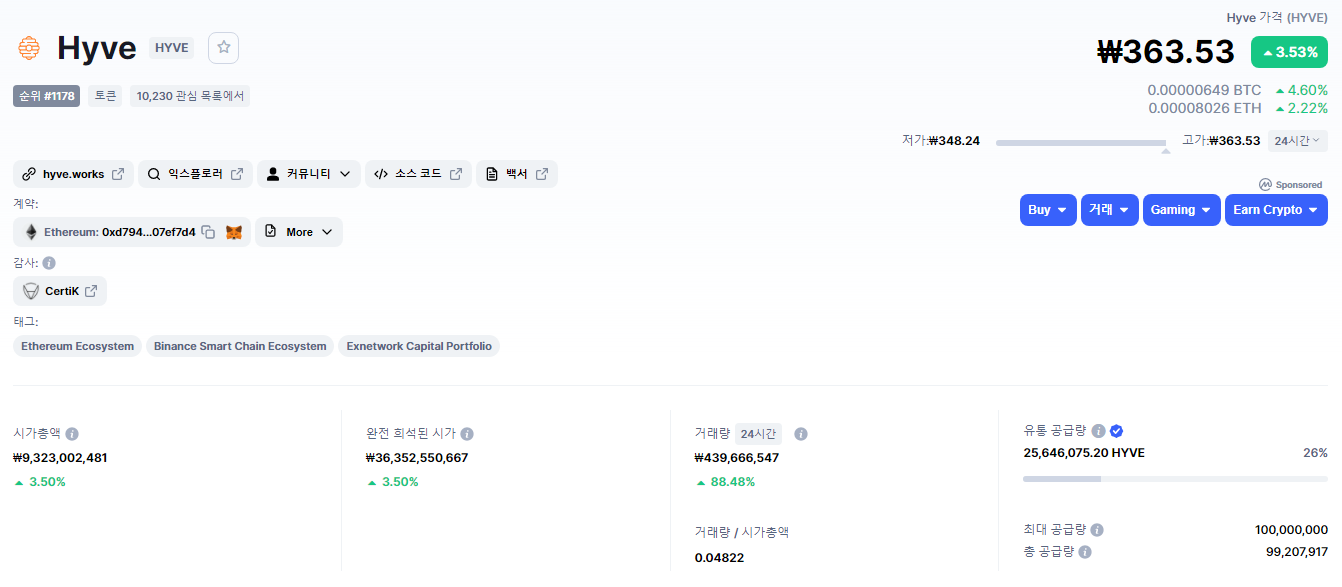Screen dimensions: 1342x587
Task: Open the CertiK audit link
Action: 60,291
